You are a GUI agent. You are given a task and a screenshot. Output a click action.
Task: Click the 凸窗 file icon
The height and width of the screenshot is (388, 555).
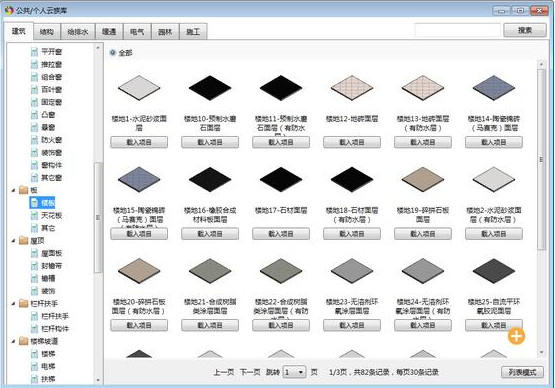(34, 115)
